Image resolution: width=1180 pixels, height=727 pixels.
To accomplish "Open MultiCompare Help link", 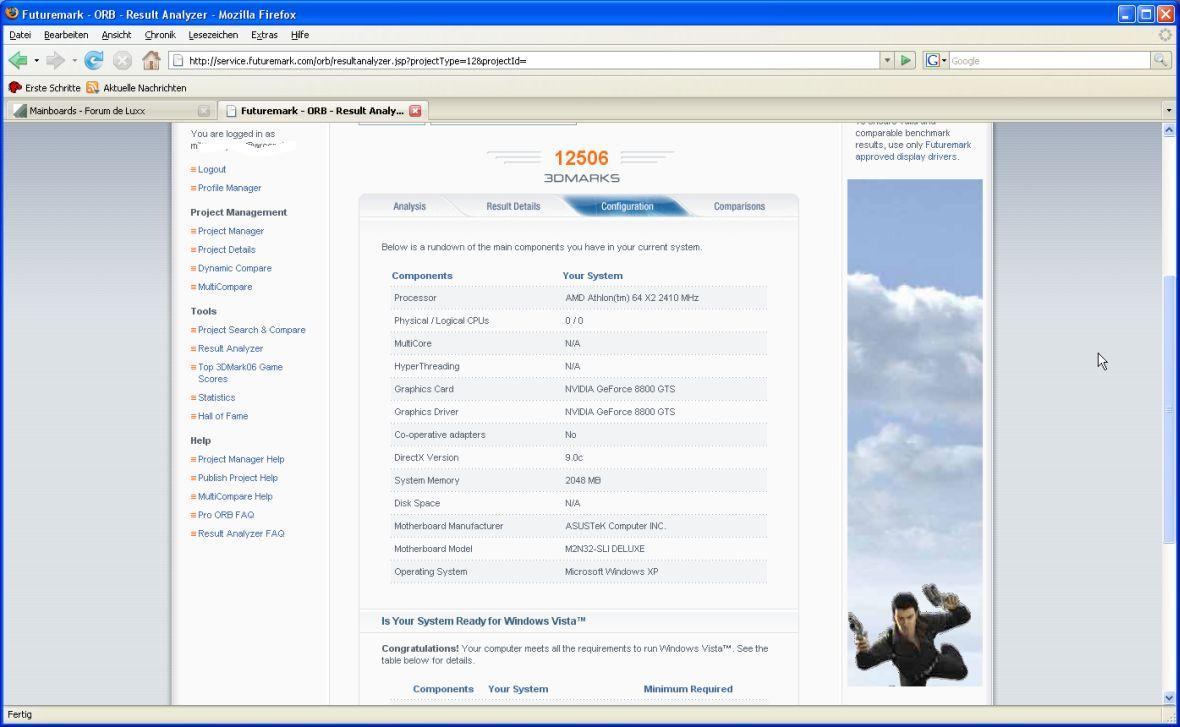I will click(x=235, y=497).
